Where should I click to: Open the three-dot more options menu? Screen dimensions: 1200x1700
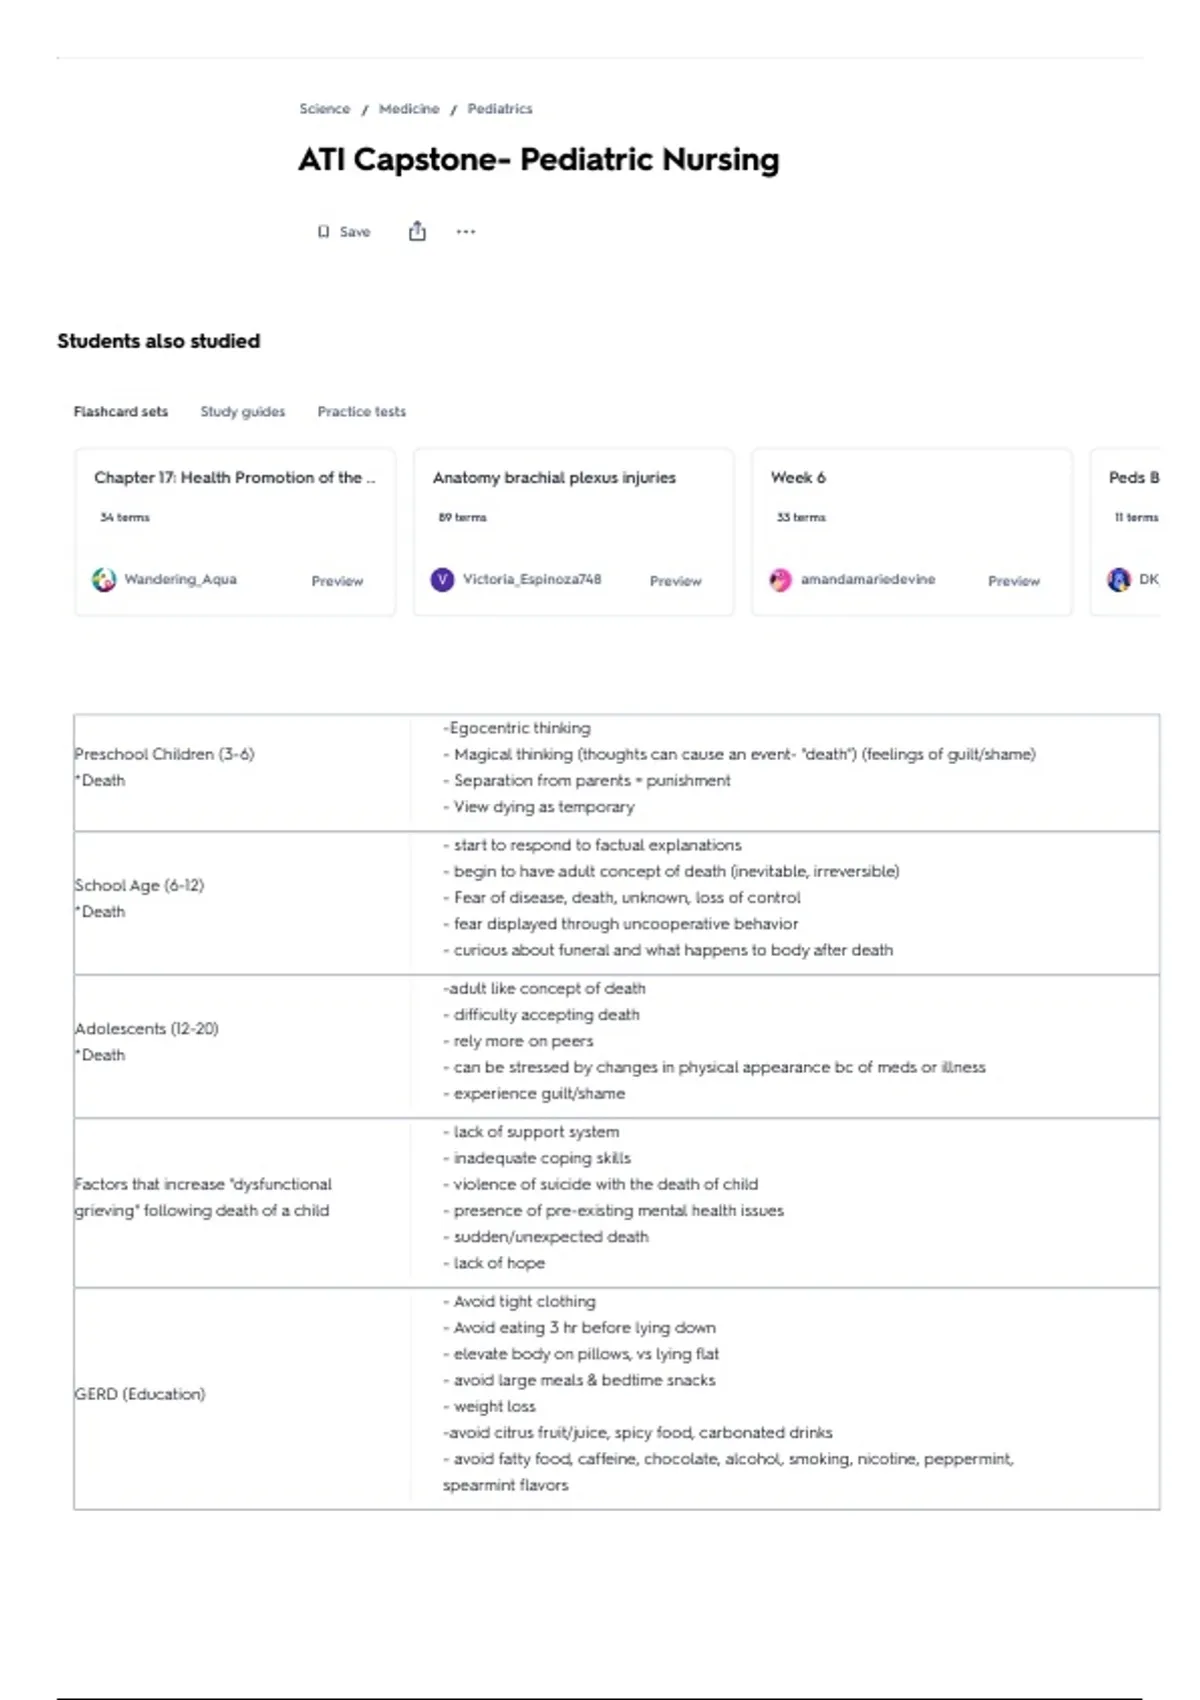tap(466, 232)
